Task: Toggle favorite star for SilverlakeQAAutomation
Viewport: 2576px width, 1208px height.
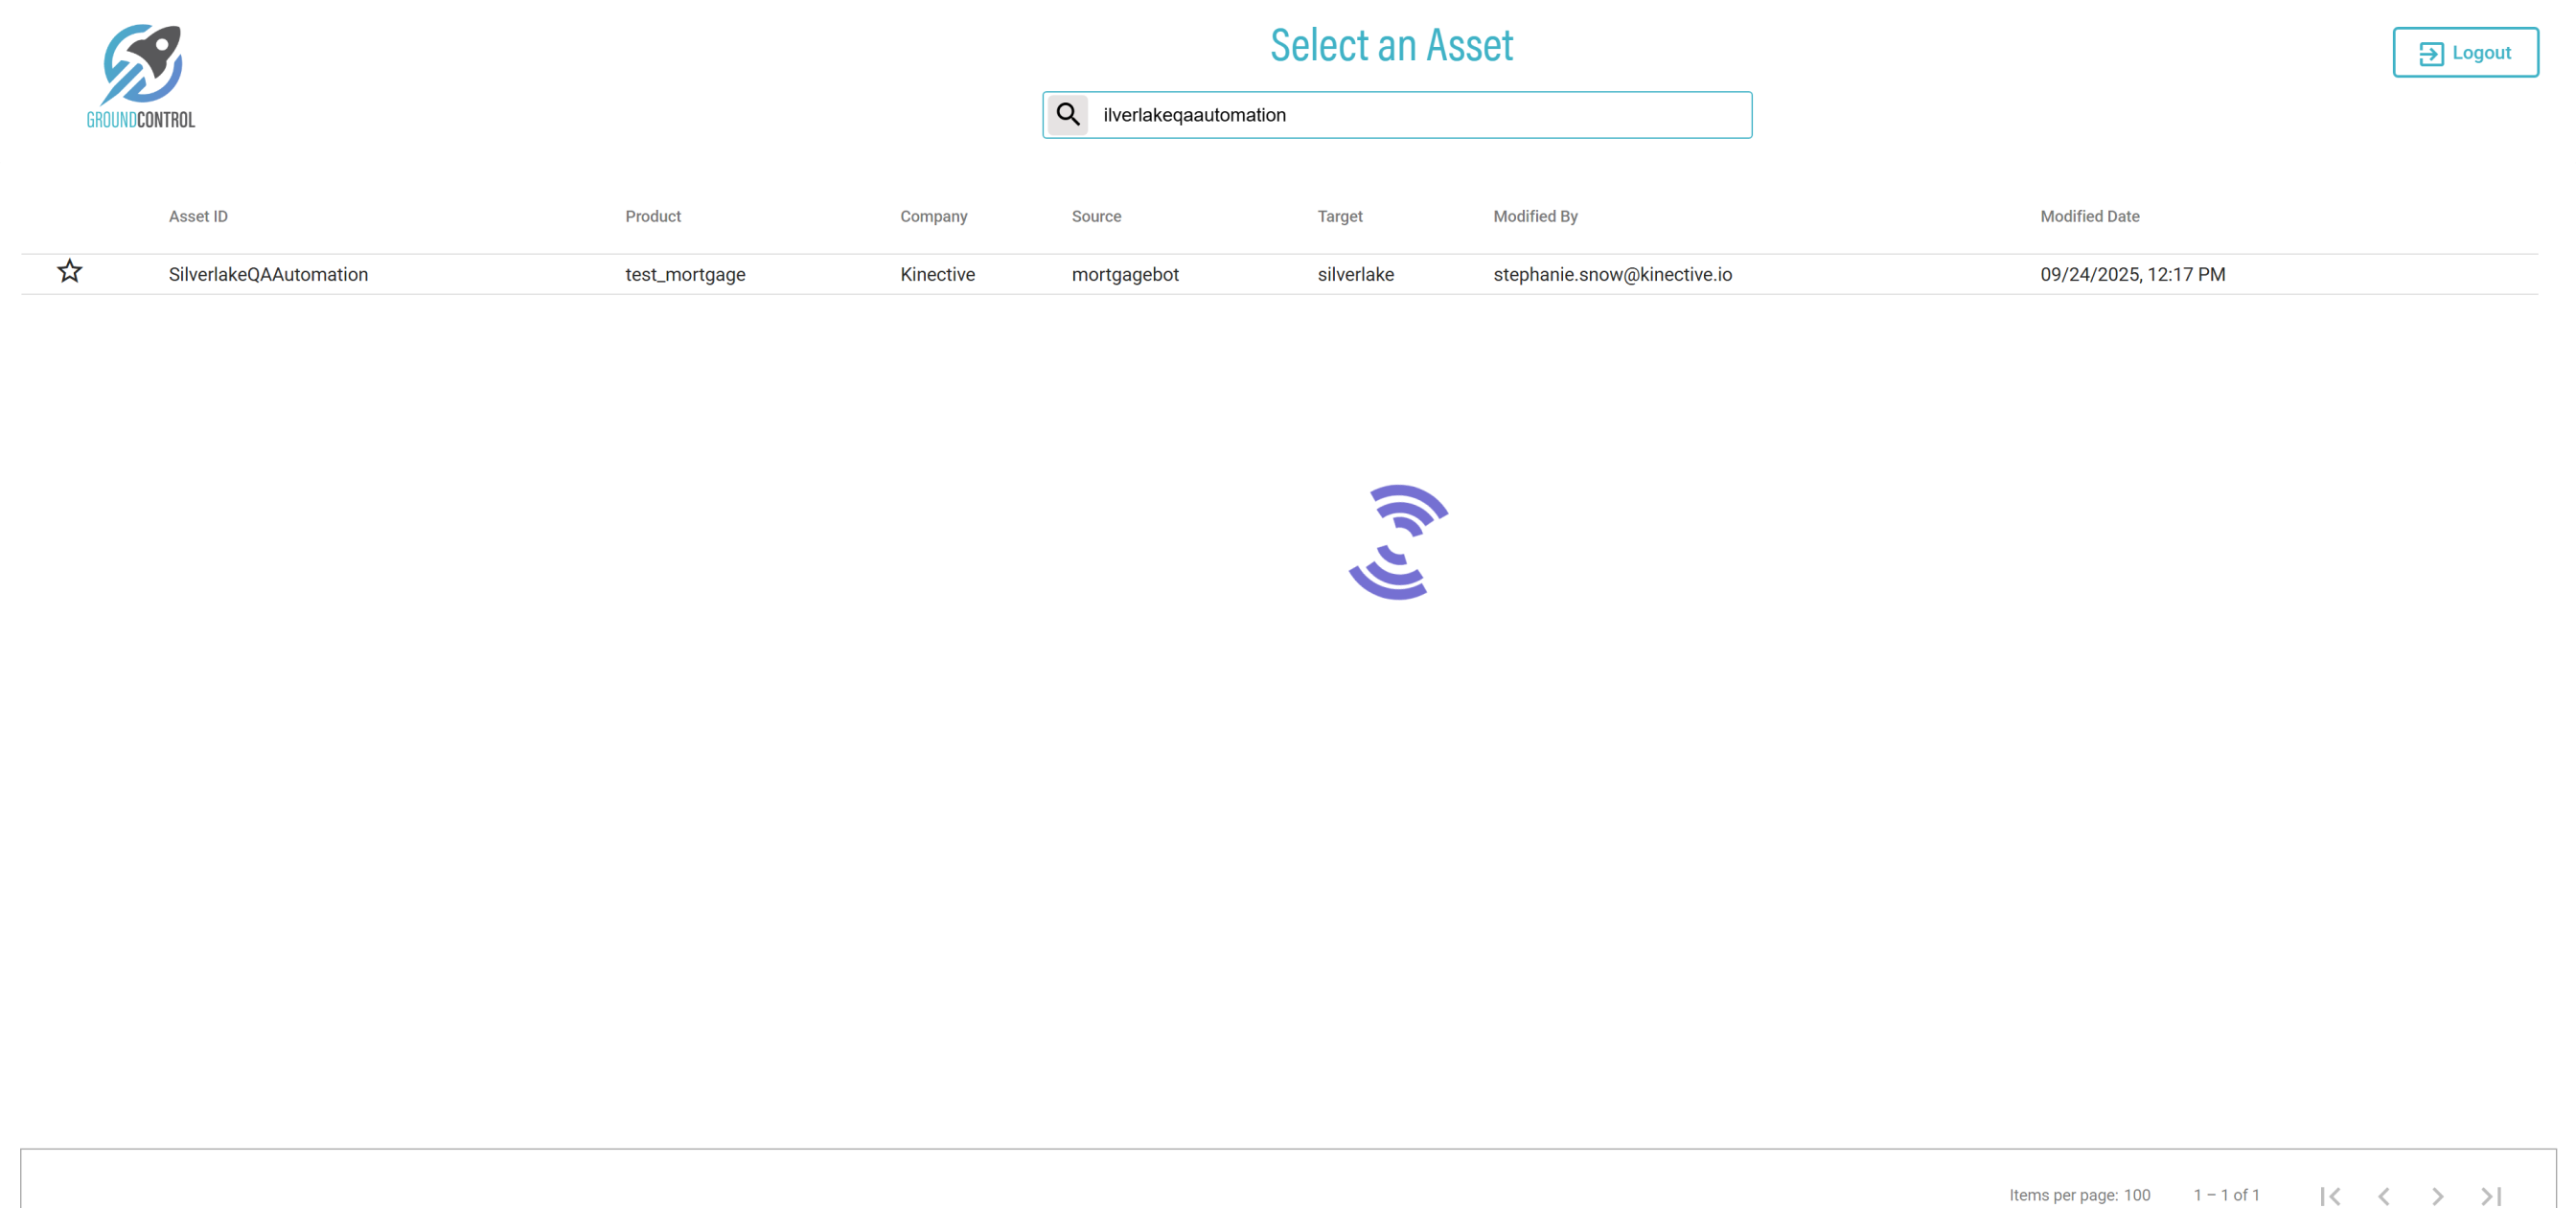Action: (69, 272)
